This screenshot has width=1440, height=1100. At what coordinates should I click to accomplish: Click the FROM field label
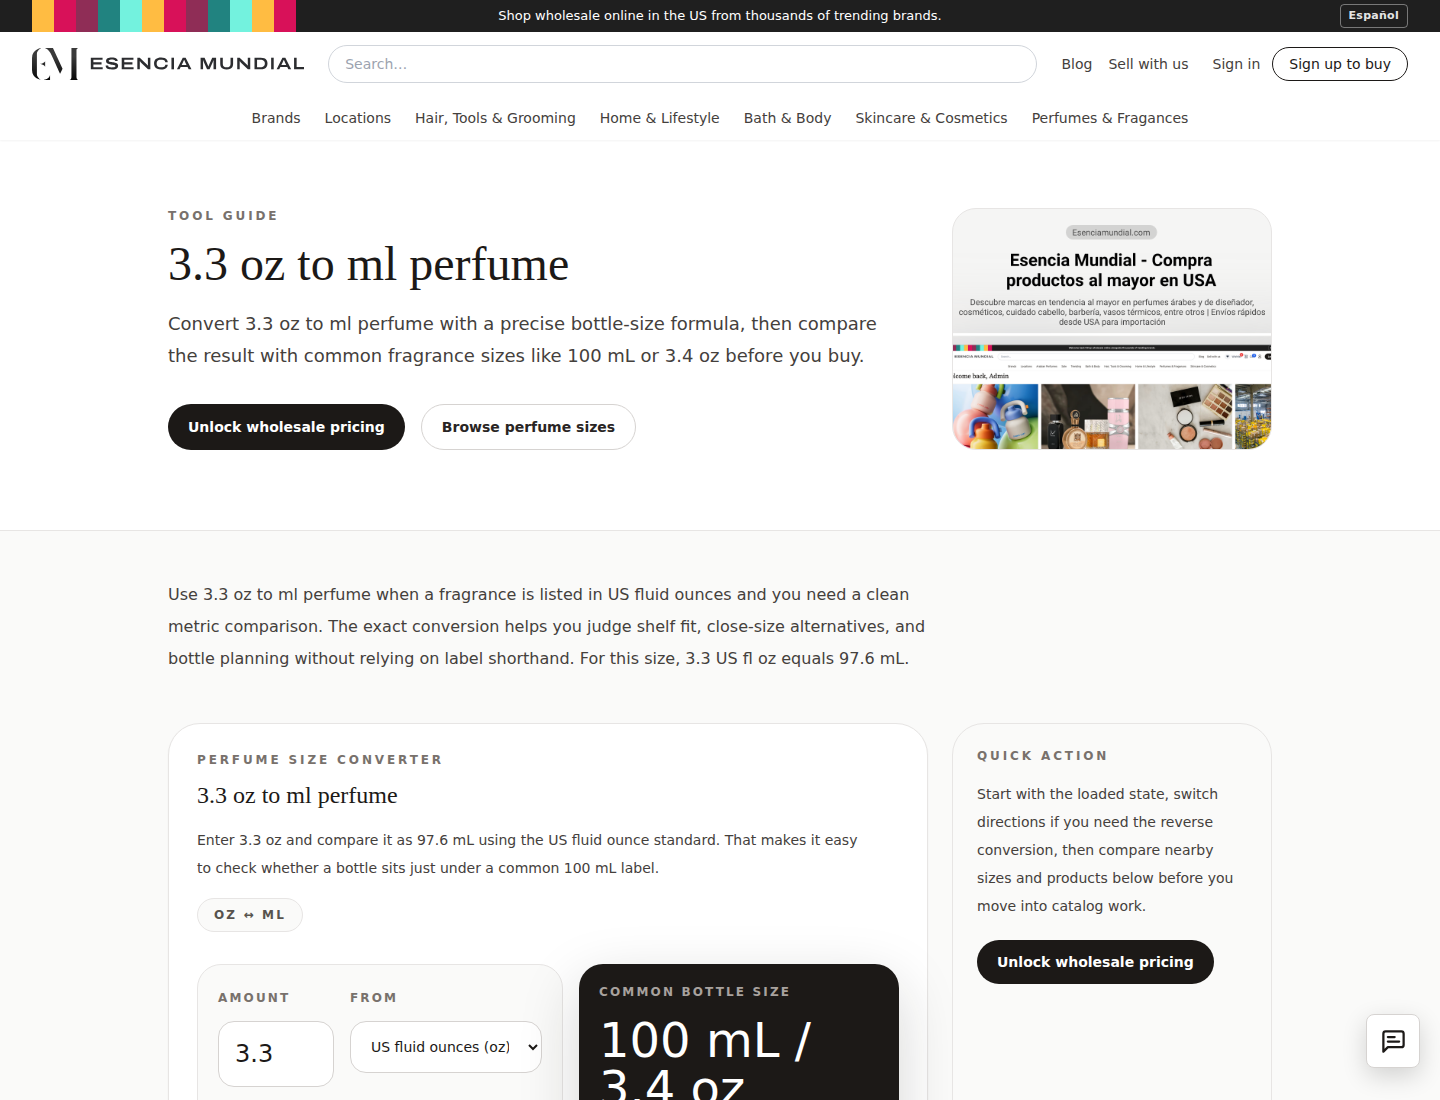[373, 998]
